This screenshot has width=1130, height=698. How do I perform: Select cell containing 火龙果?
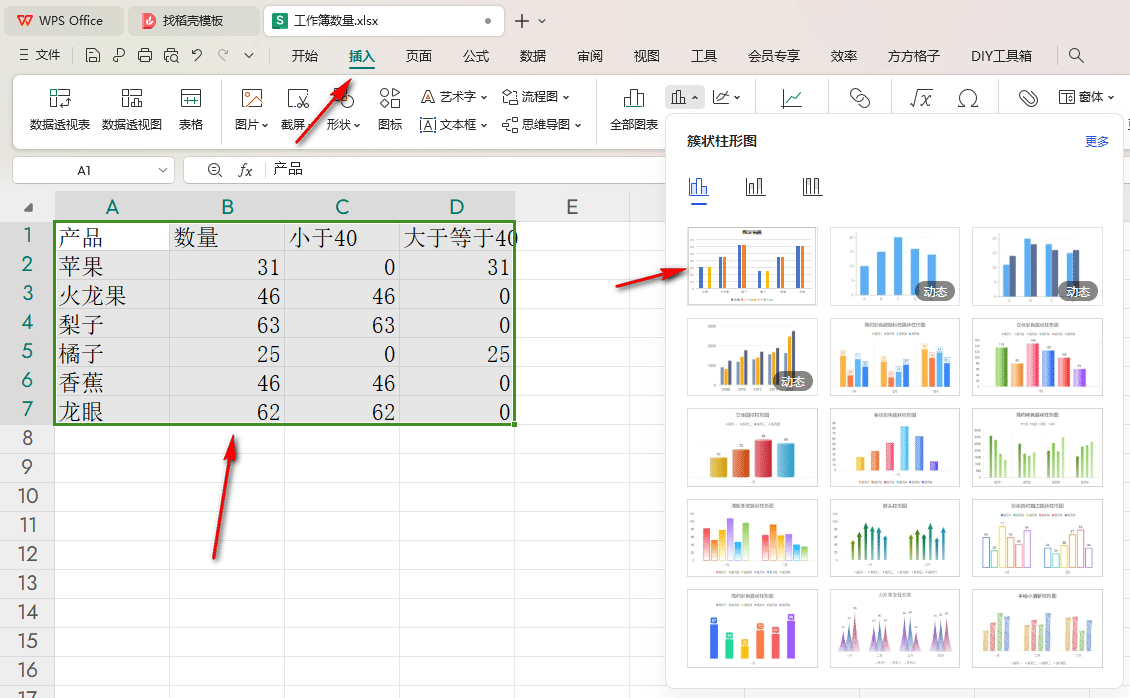[112, 296]
